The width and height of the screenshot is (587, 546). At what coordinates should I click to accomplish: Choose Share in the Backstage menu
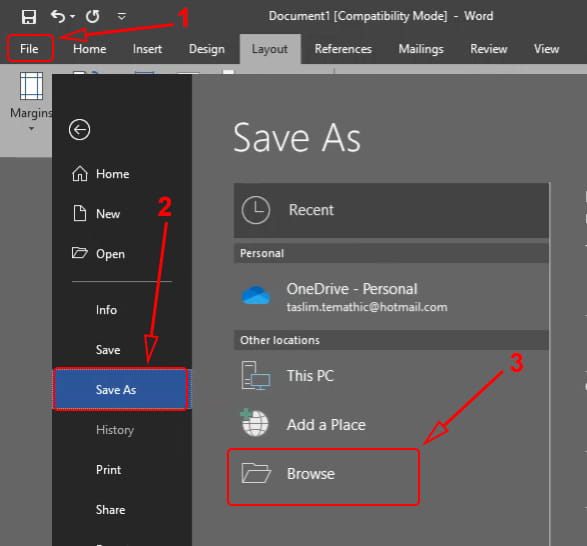click(110, 510)
